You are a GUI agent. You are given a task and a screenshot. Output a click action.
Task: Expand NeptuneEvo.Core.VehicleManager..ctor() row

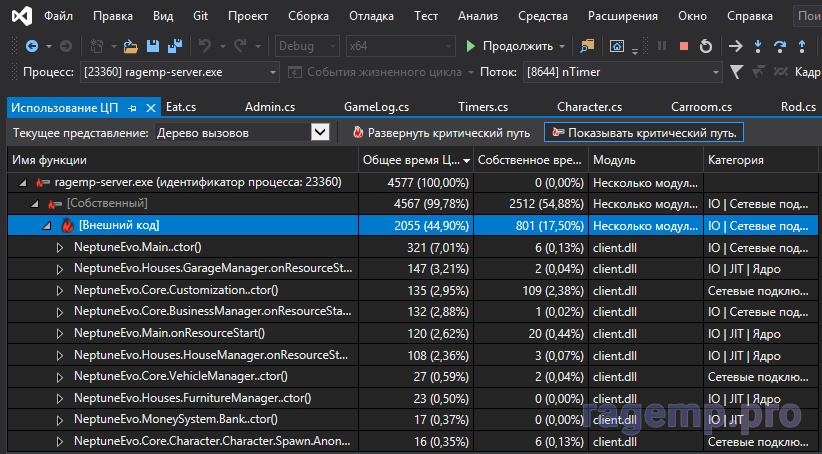coord(59,377)
